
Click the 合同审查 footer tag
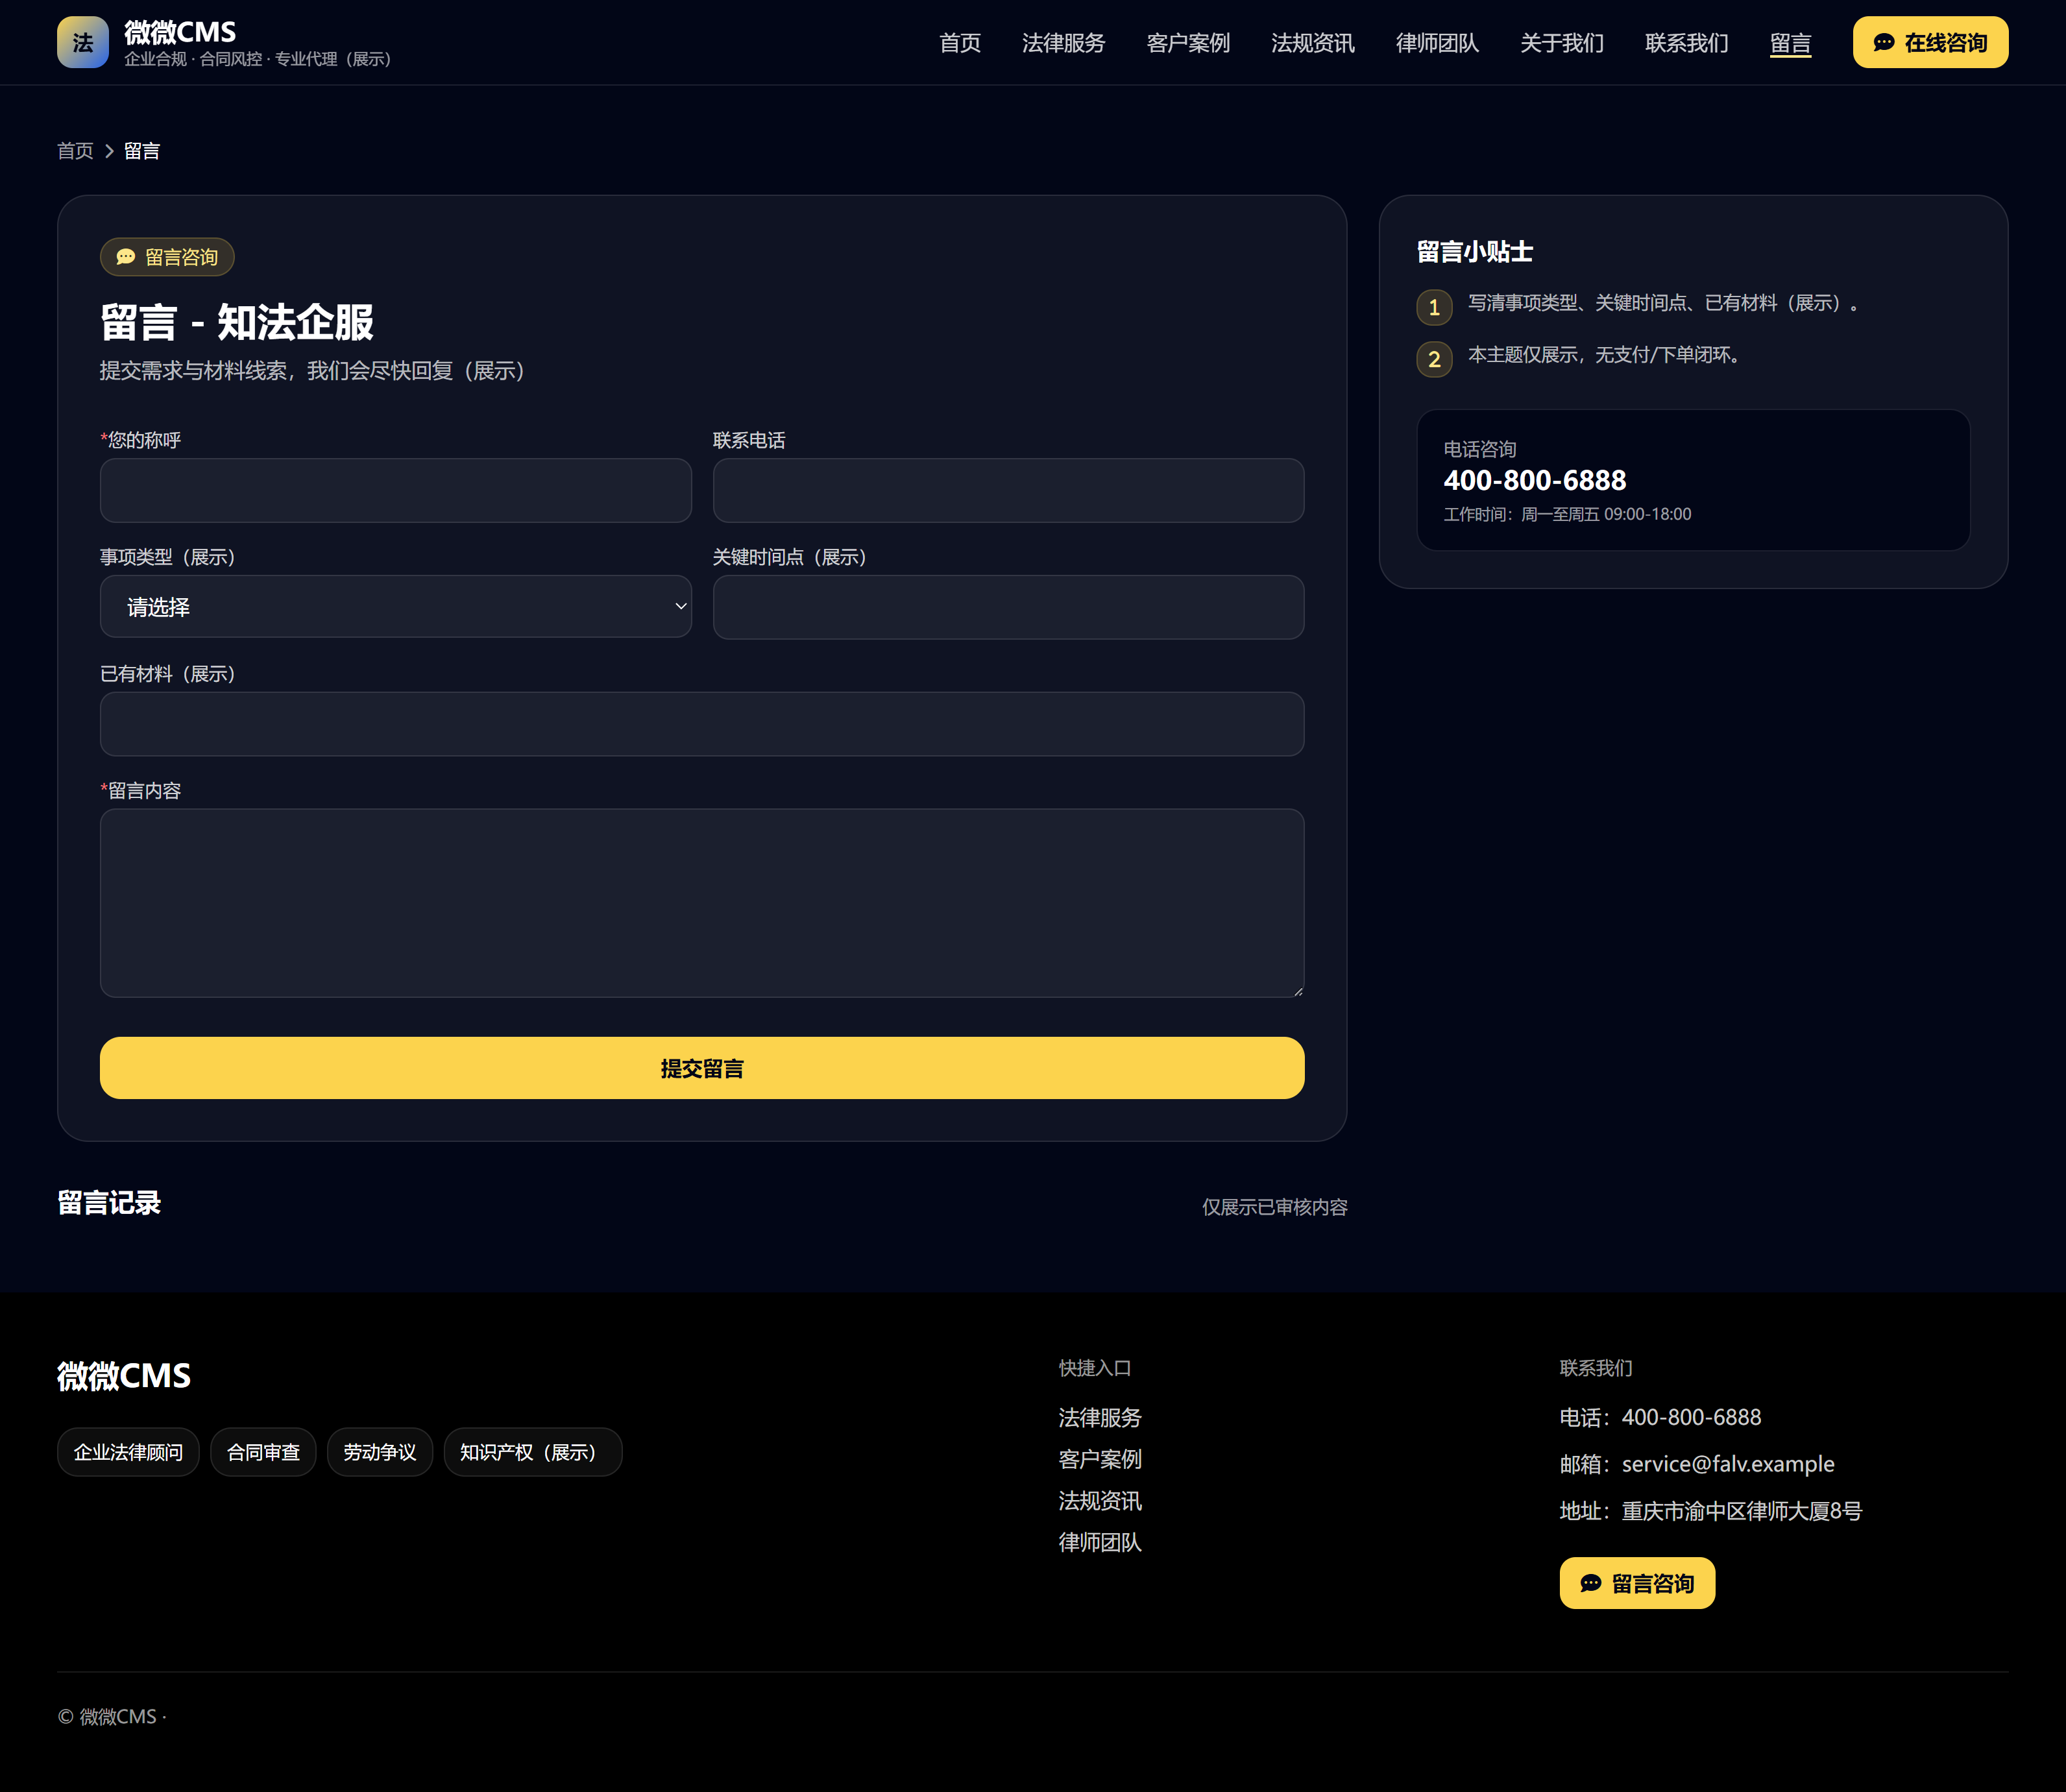point(263,1452)
